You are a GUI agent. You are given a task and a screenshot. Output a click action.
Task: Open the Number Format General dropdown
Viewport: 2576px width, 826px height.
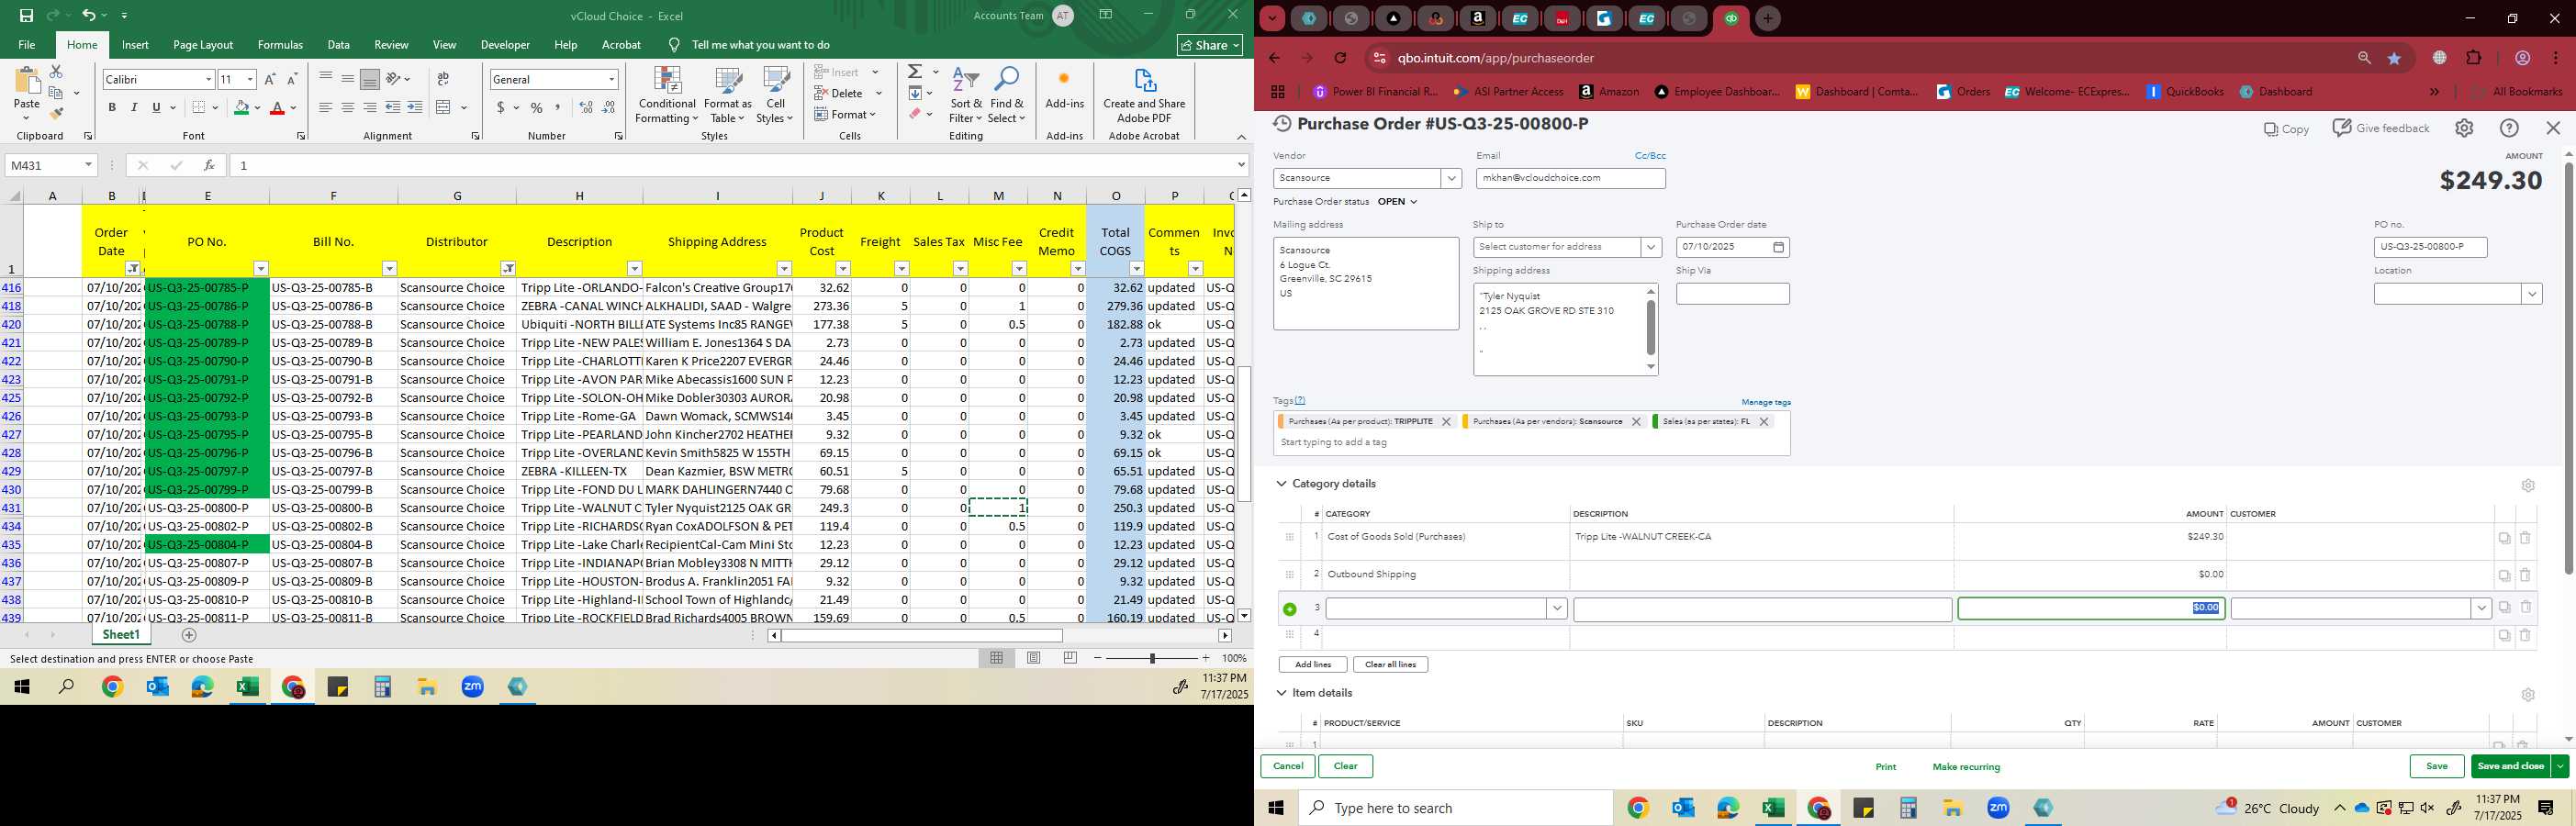tap(611, 79)
